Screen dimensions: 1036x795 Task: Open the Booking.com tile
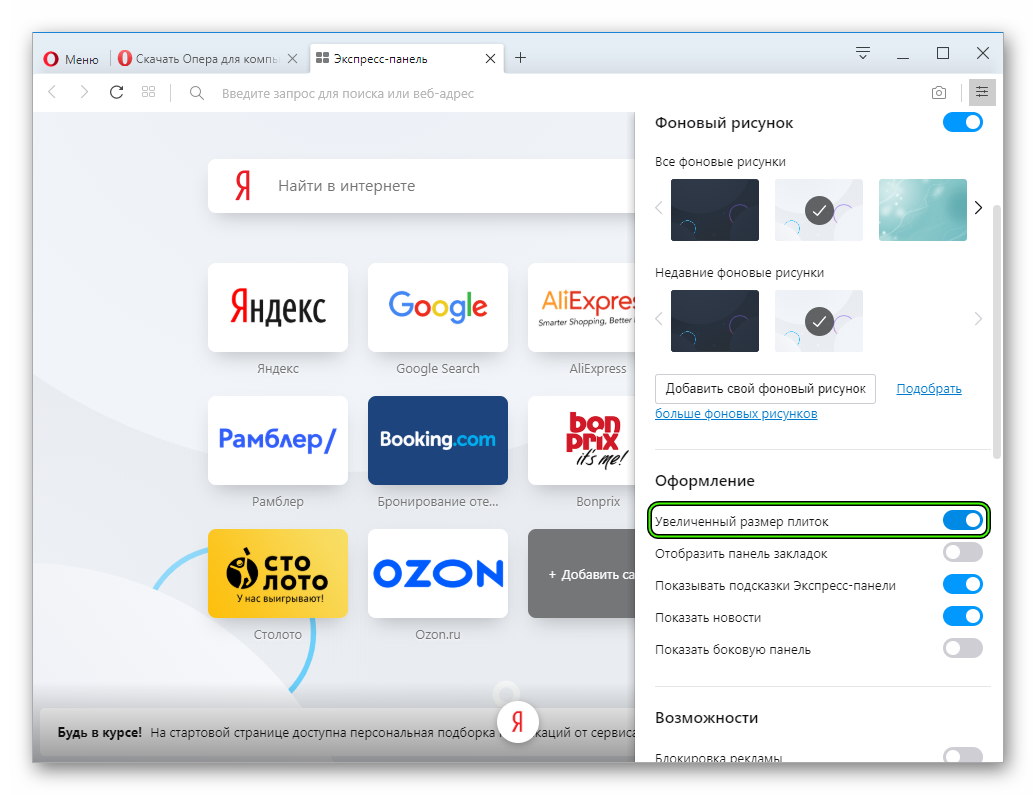[437, 440]
